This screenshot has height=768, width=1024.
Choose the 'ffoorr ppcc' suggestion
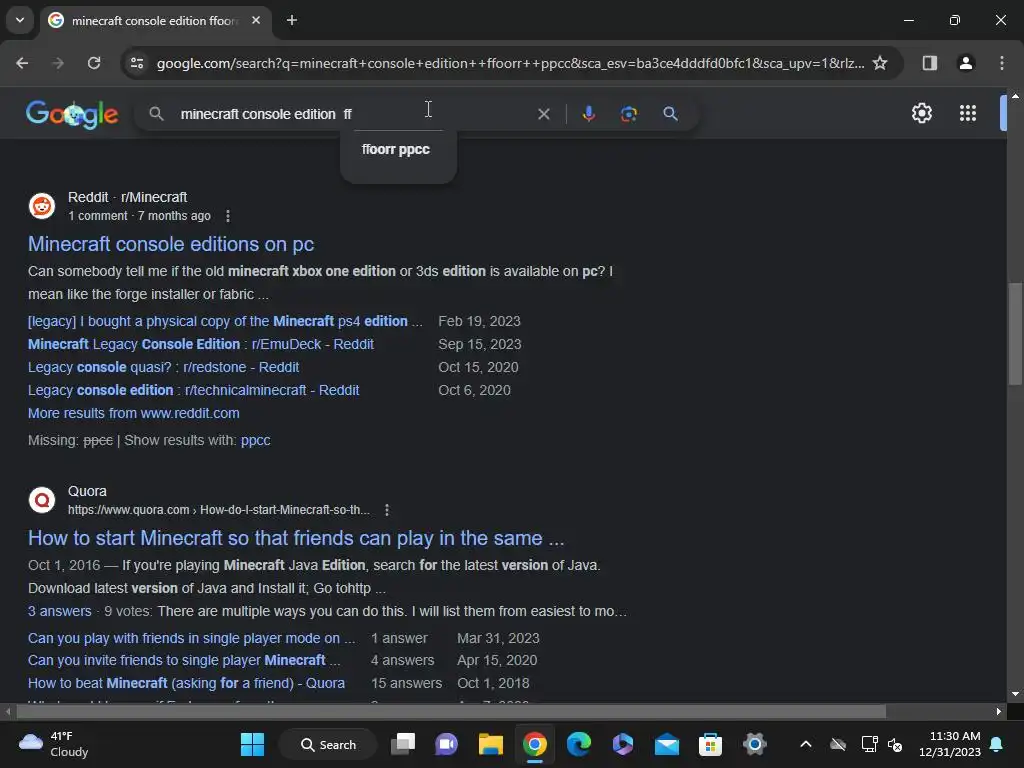(396, 150)
